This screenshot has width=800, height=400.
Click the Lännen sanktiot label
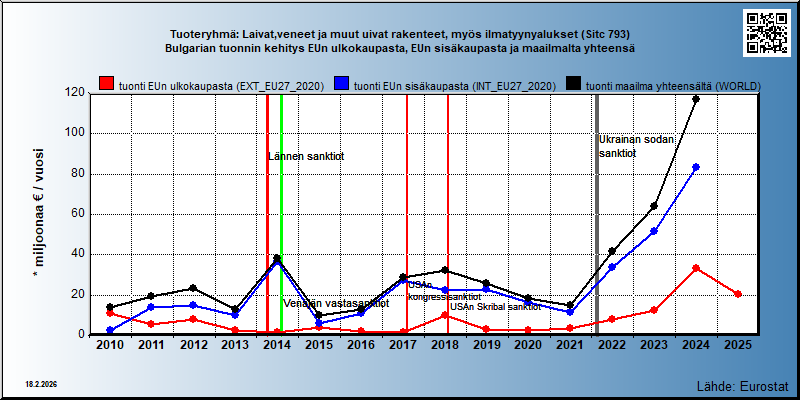tap(307, 157)
